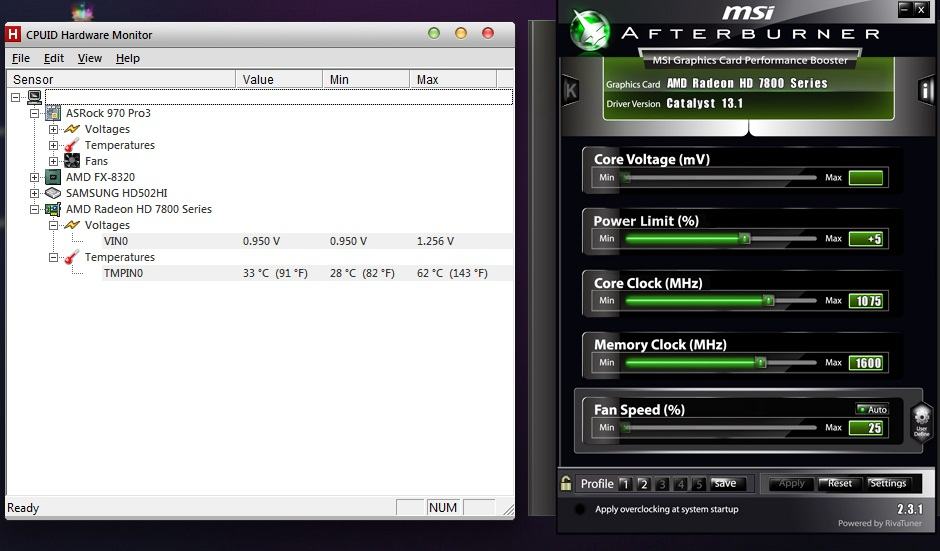The width and height of the screenshot is (940, 551).
Task: Open the View menu
Action: pyautogui.click(x=89, y=58)
